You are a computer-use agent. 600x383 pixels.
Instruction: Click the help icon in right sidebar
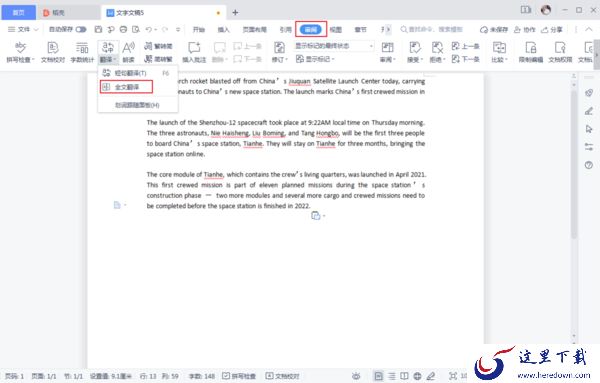pyautogui.click(x=589, y=165)
